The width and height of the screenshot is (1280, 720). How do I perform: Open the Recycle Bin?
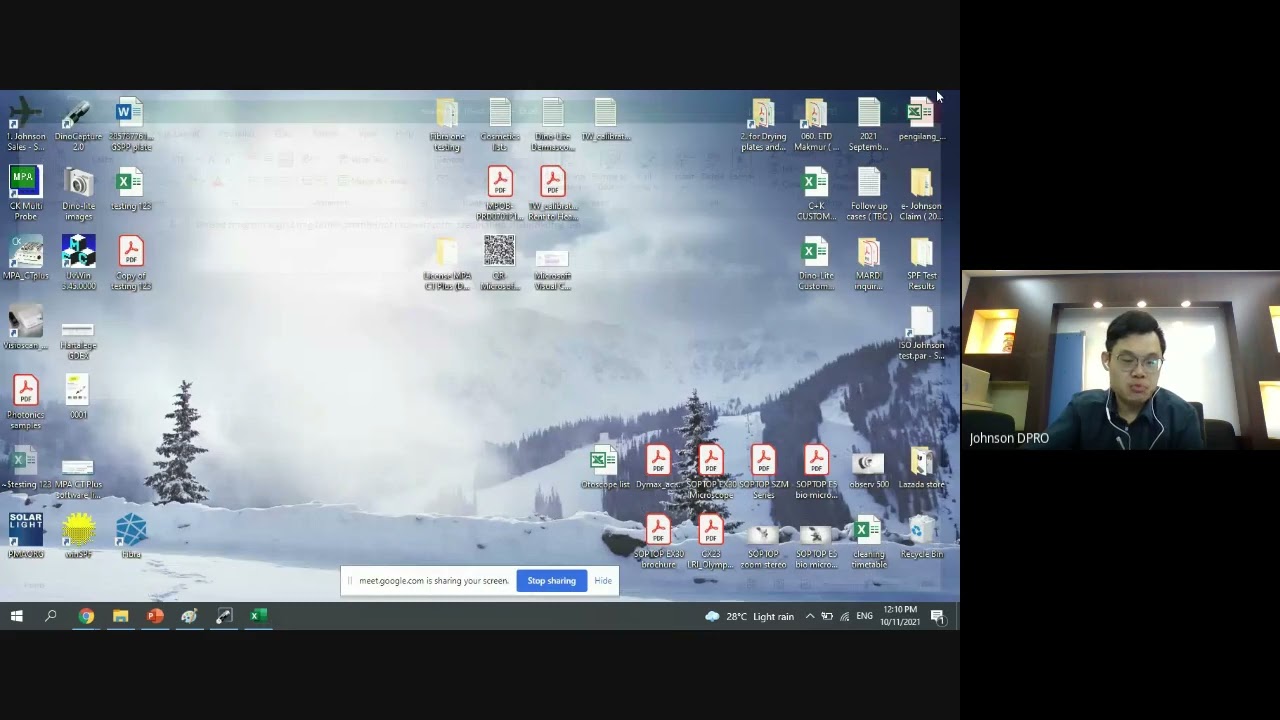tap(921, 536)
